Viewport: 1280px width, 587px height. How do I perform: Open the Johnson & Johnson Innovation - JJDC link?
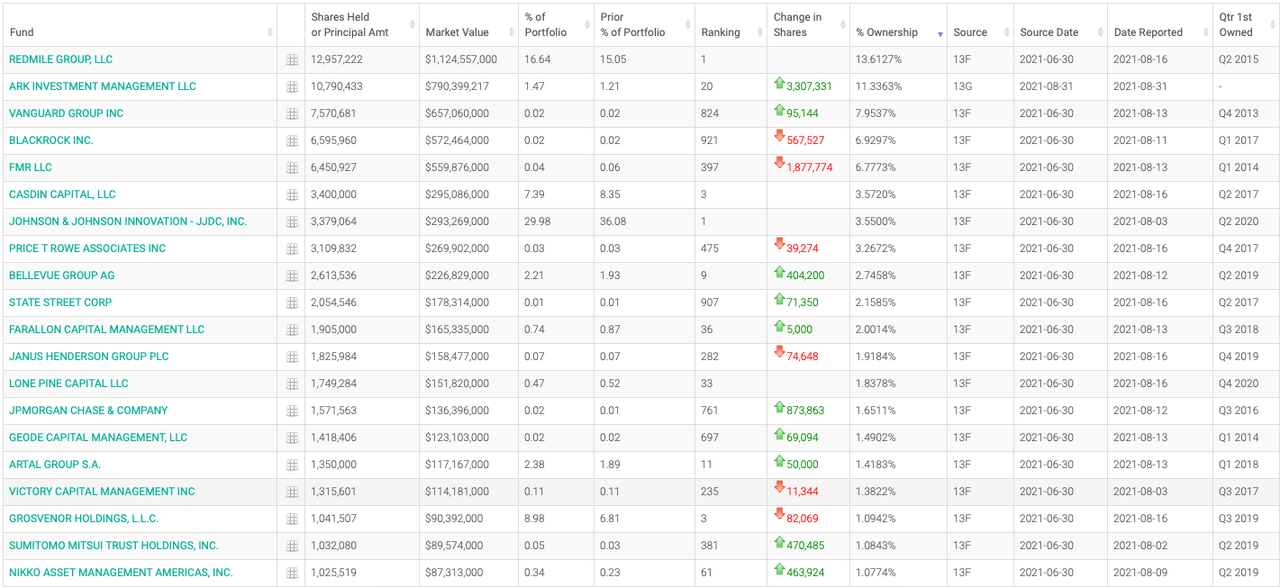(x=128, y=222)
